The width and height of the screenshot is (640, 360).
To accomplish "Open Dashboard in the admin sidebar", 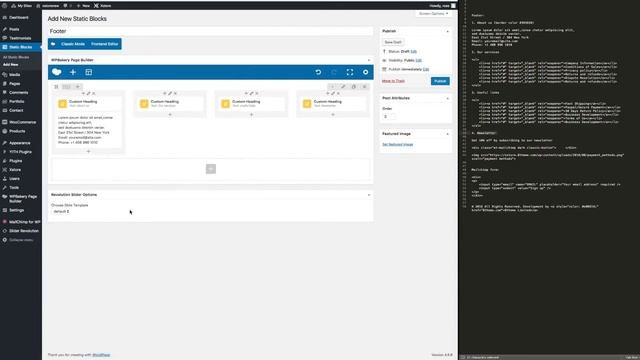I will [20, 18].
